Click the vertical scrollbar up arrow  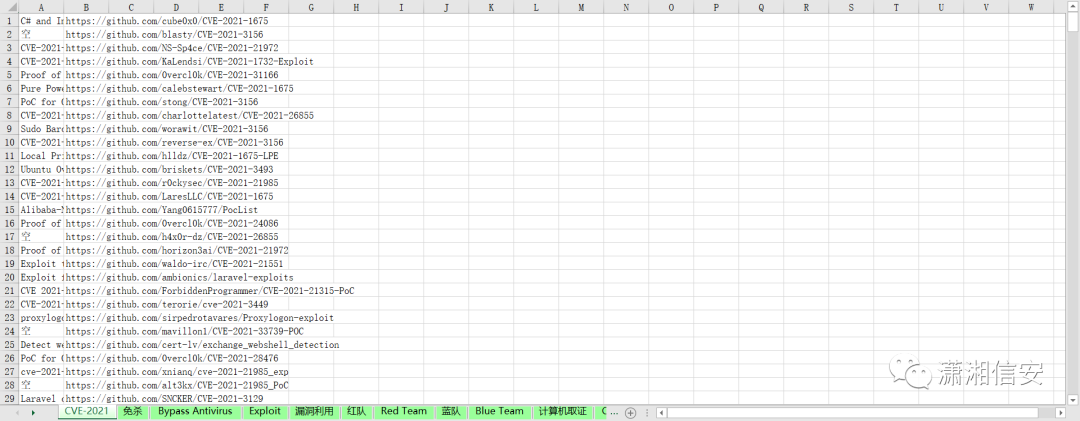click(1073, 7)
